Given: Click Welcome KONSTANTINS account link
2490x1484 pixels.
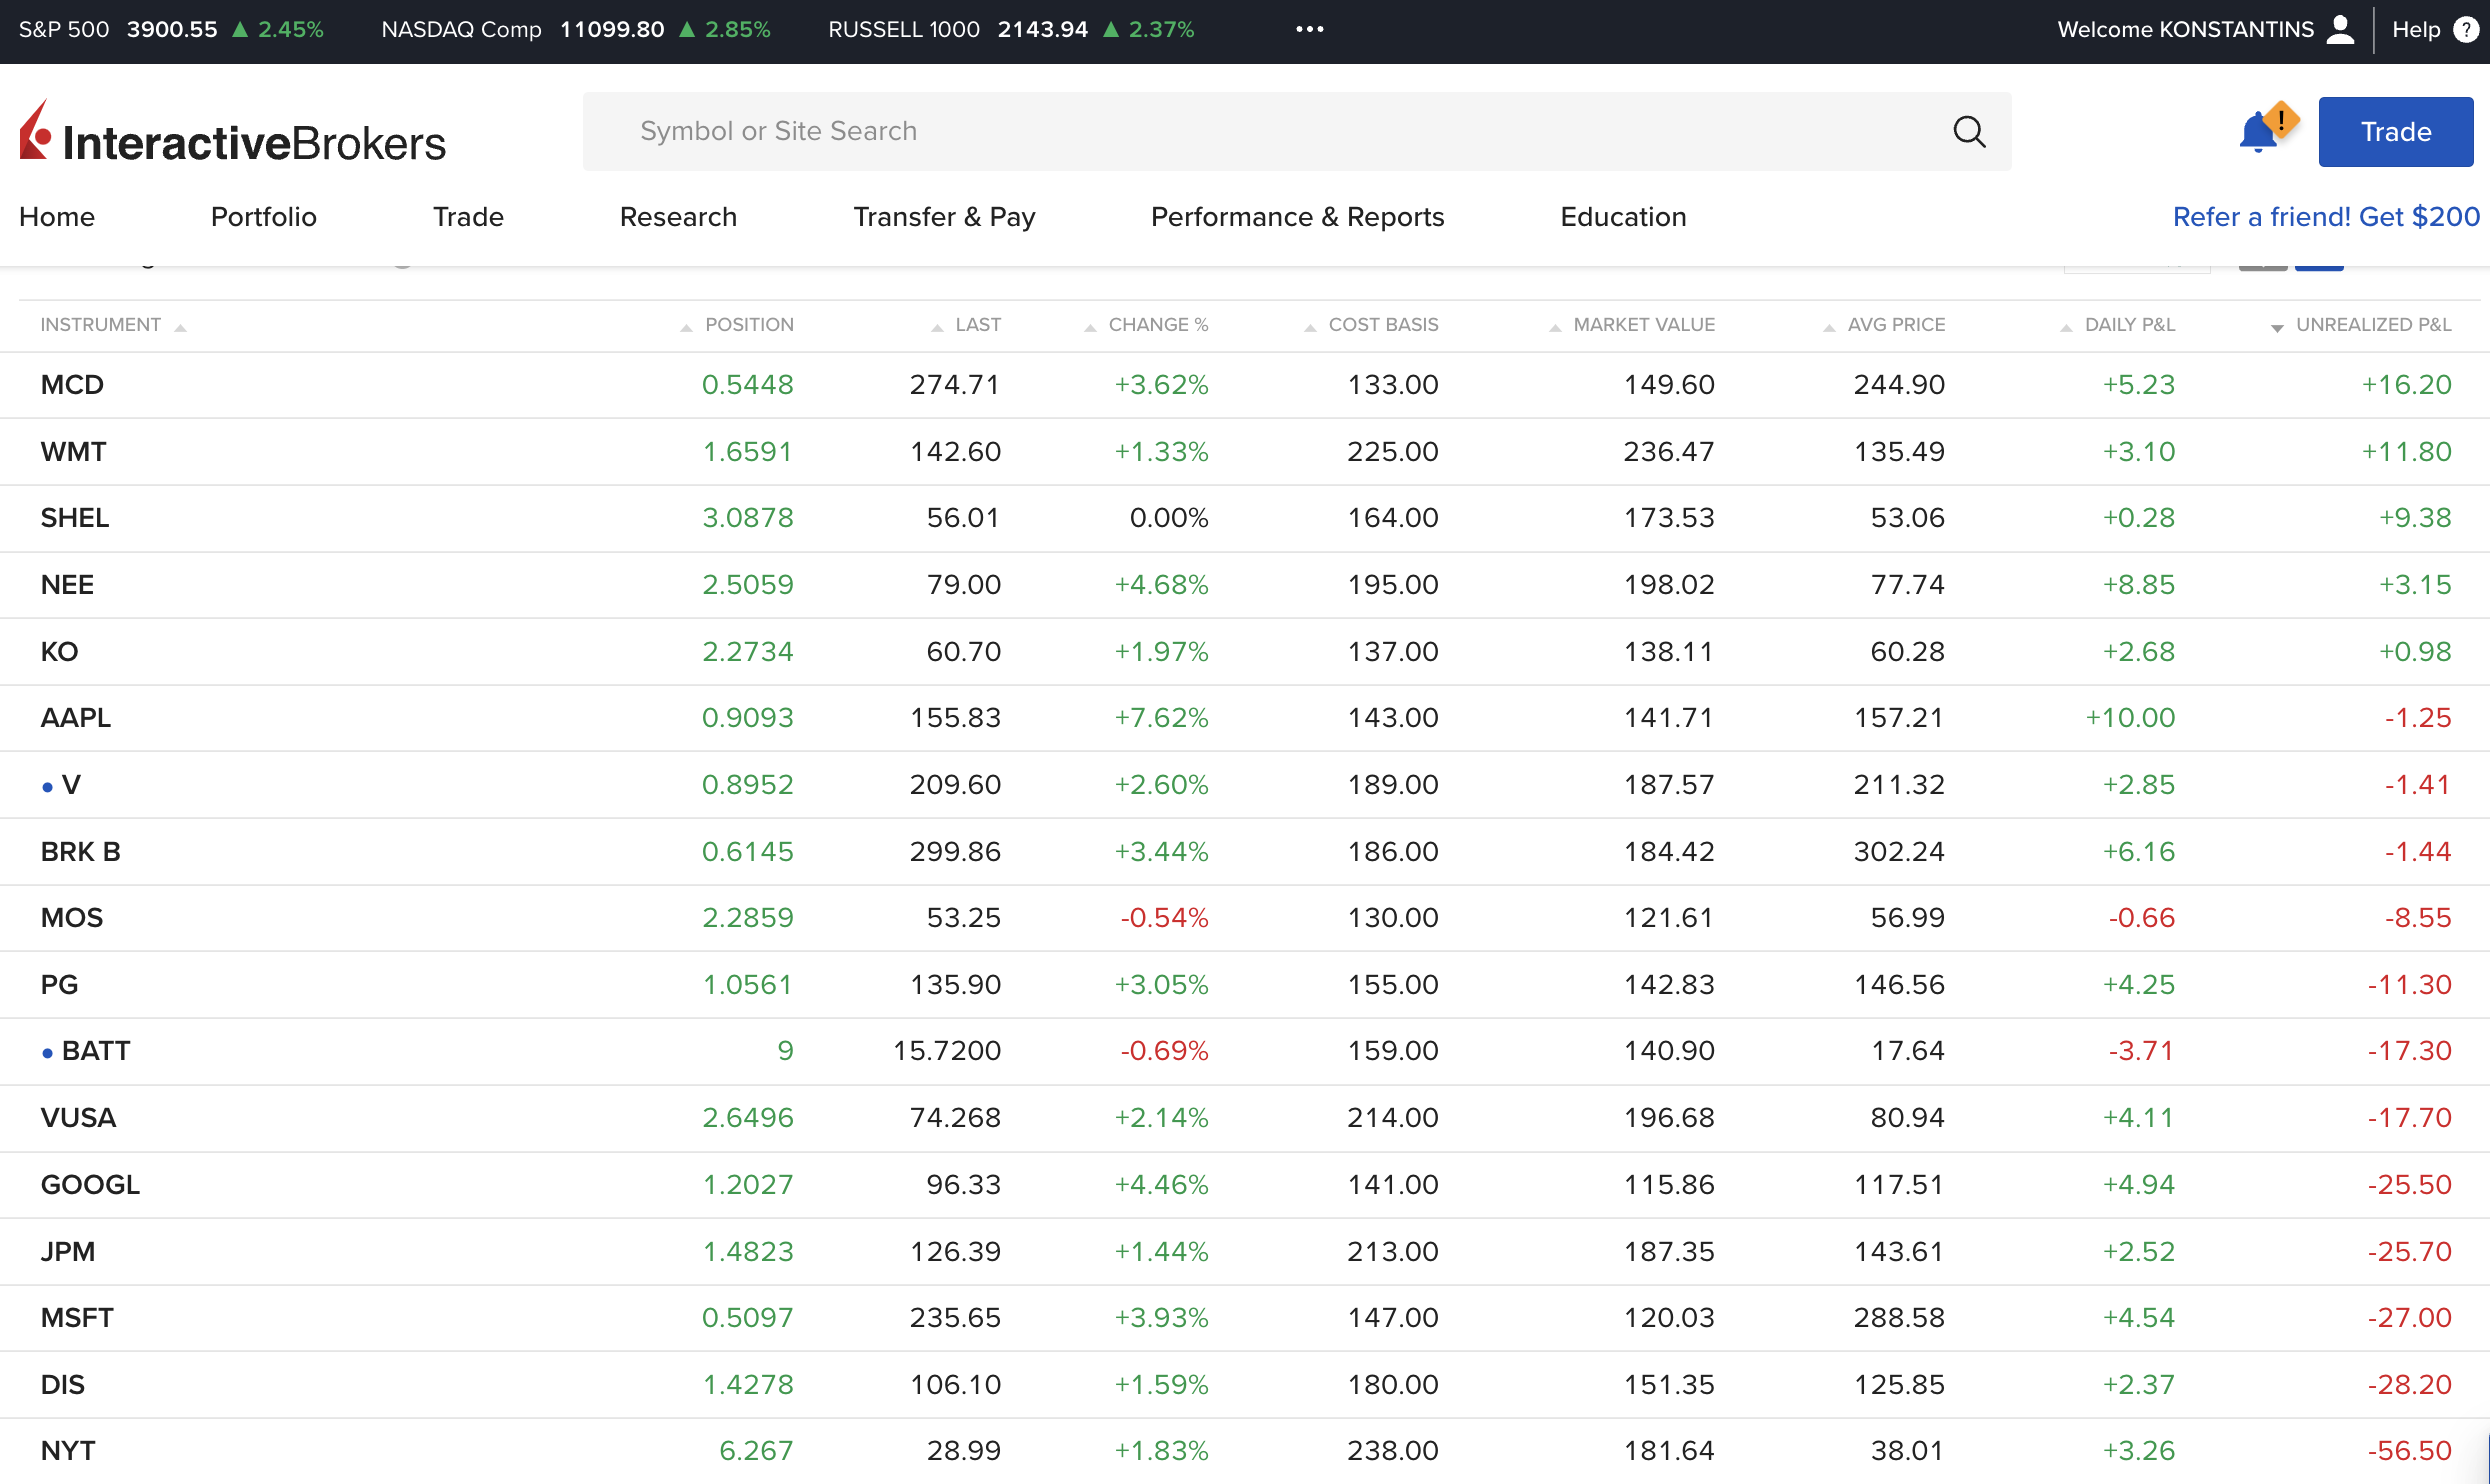Looking at the screenshot, I should point(2185,29).
